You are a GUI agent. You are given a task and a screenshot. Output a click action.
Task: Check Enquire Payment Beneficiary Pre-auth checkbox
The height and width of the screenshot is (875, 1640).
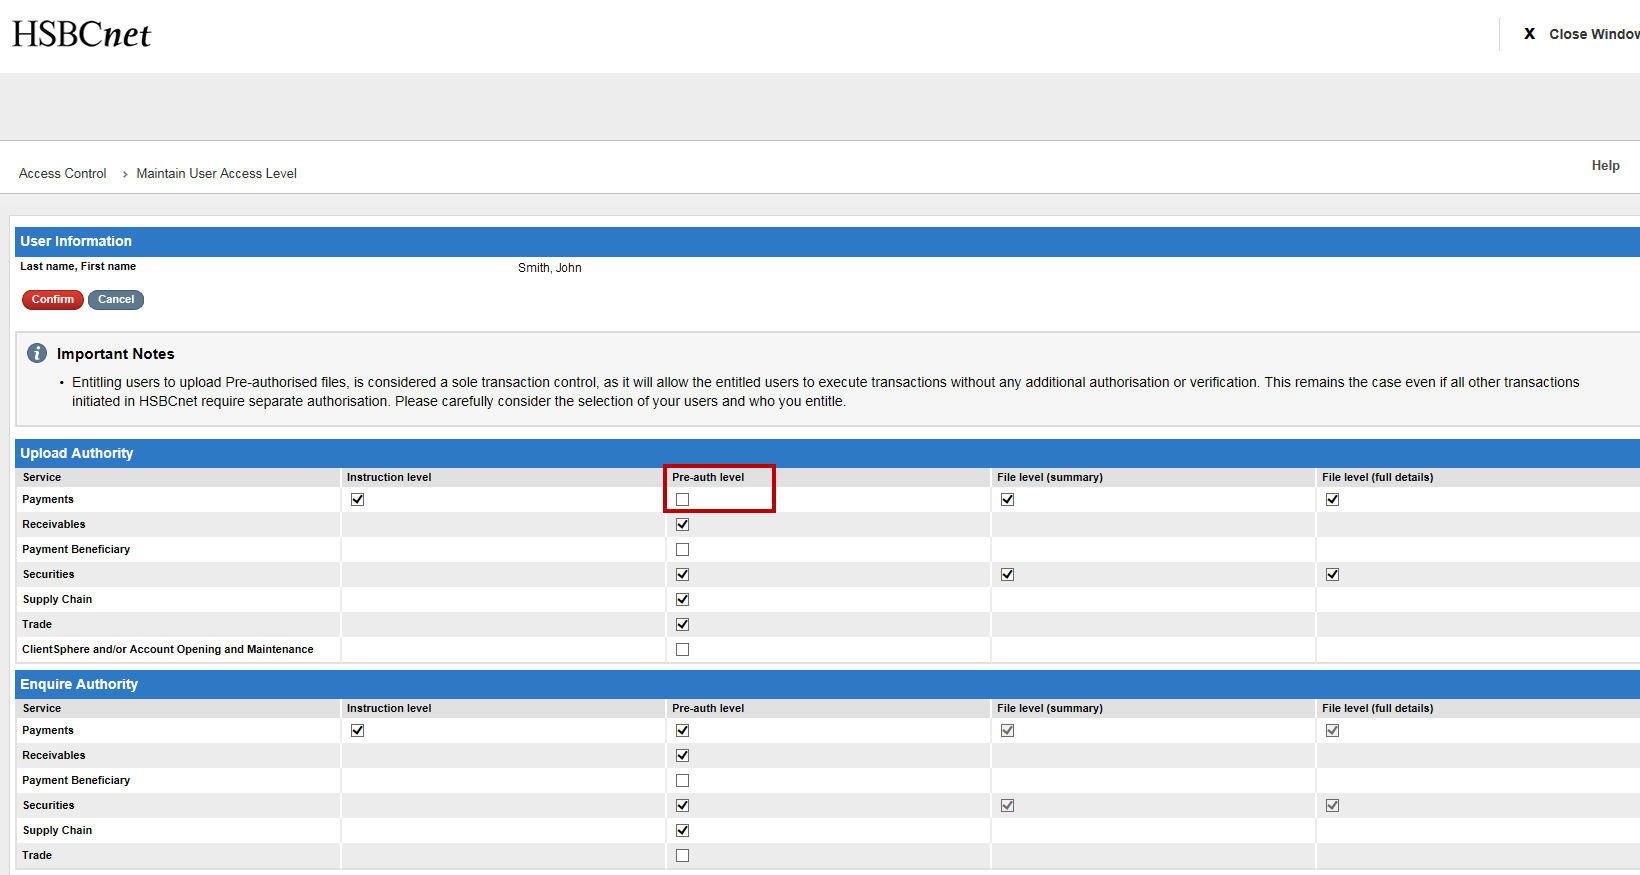pos(682,780)
